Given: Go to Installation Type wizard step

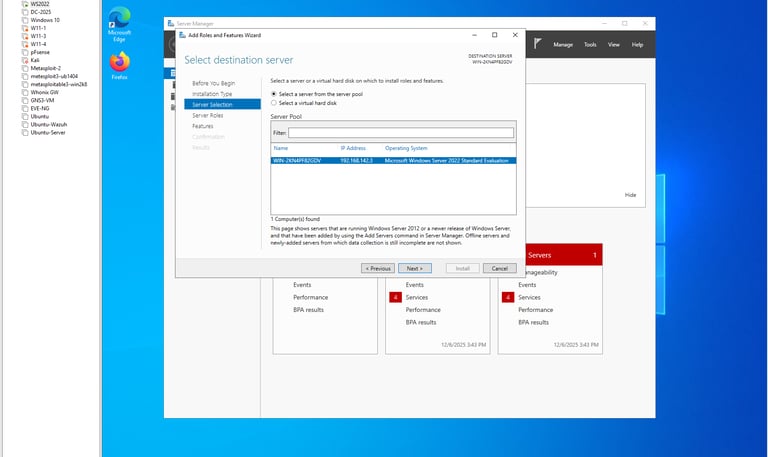Looking at the screenshot, I should [212, 94].
